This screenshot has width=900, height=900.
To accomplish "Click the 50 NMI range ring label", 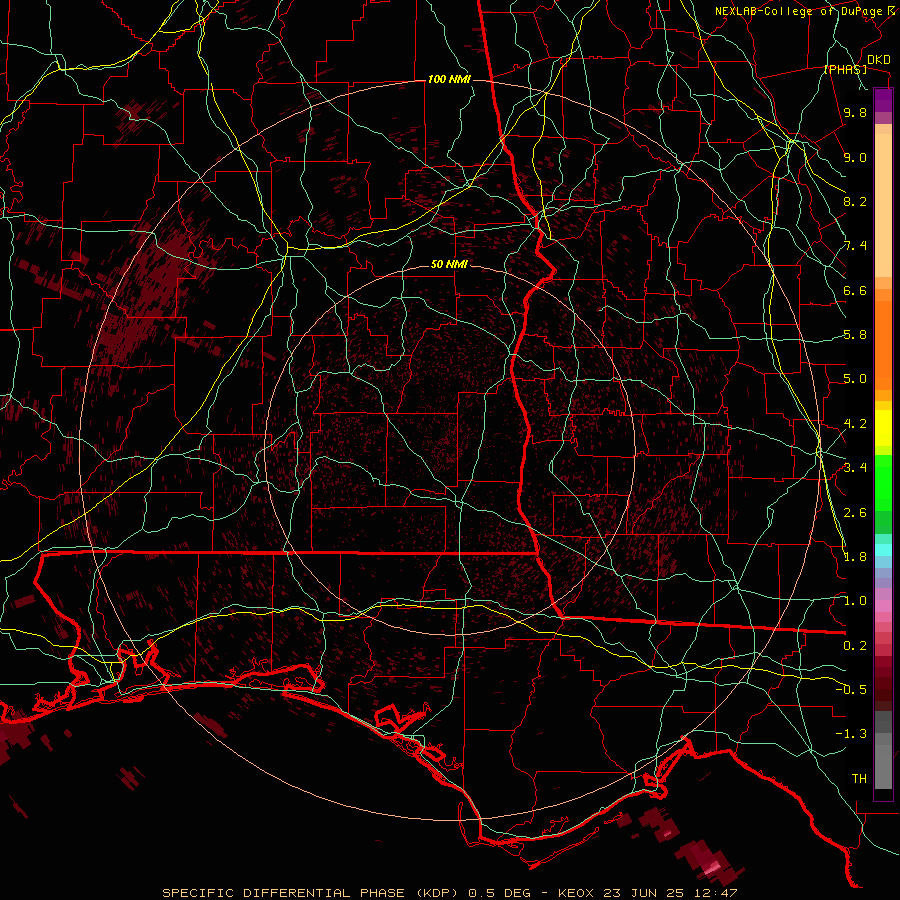I will [449, 264].
